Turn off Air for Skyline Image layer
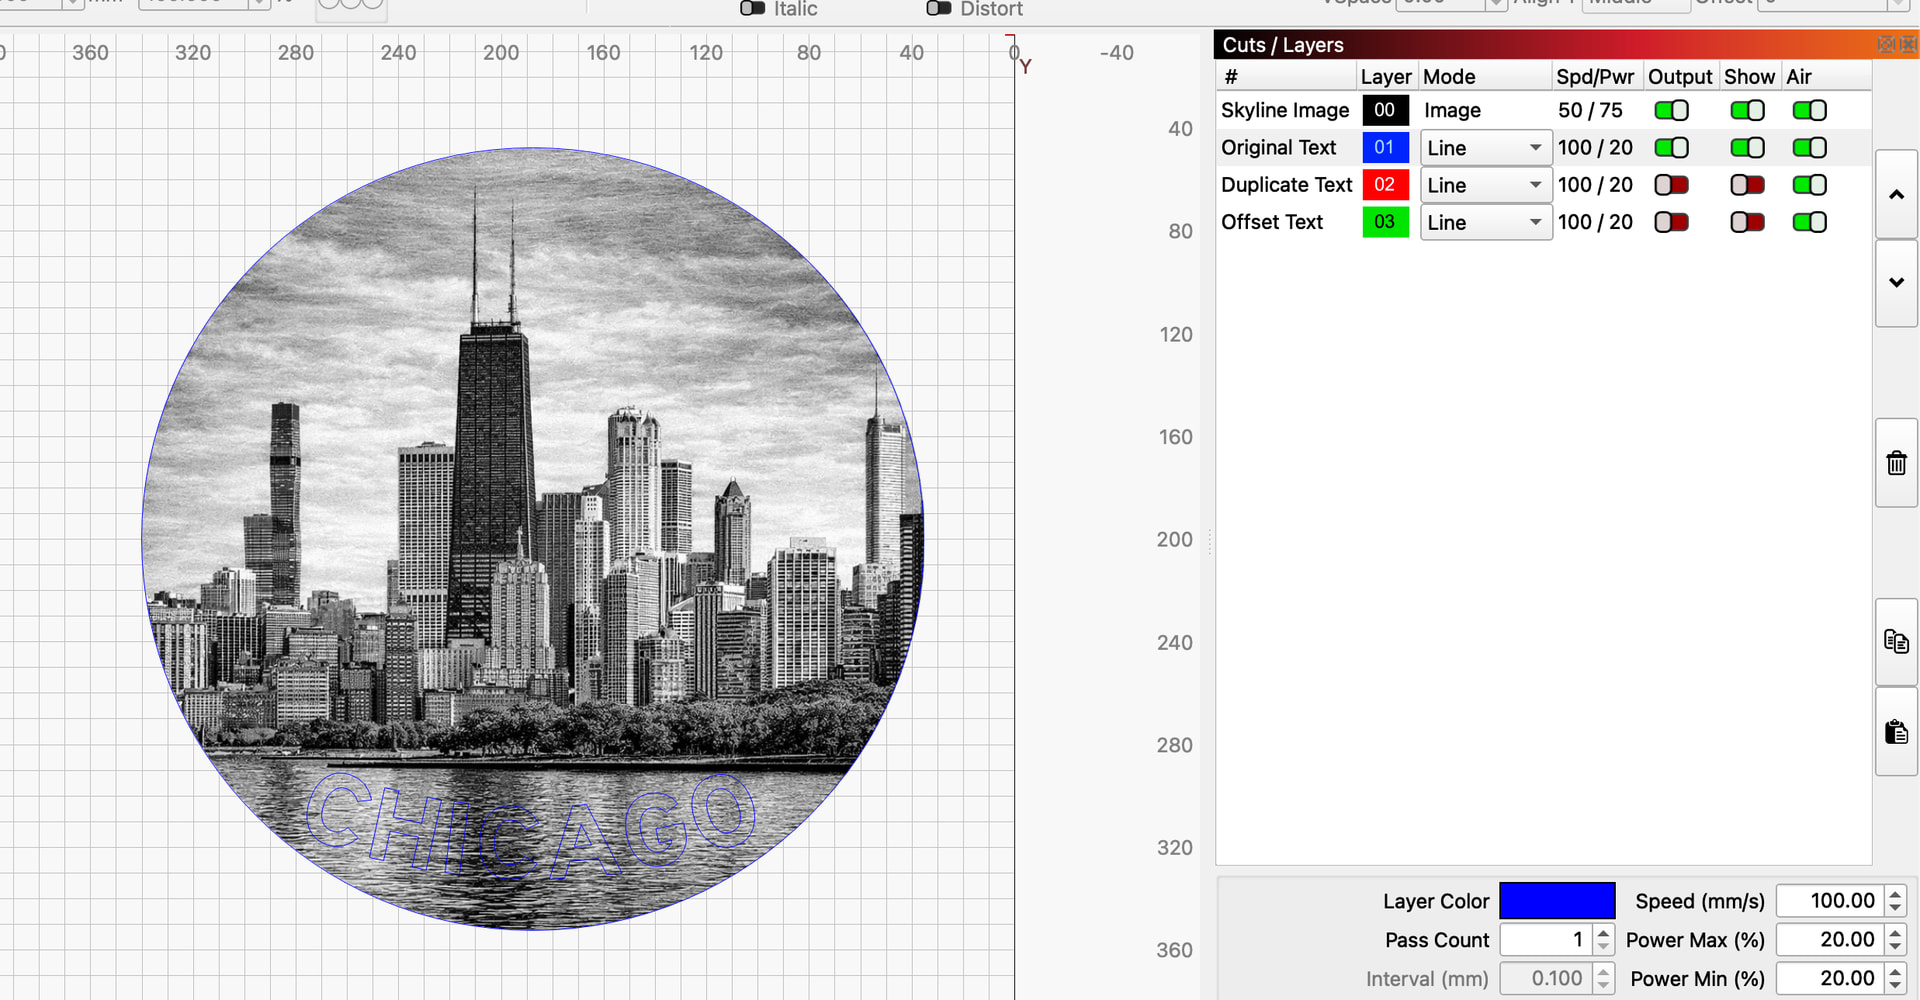 point(1809,110)
